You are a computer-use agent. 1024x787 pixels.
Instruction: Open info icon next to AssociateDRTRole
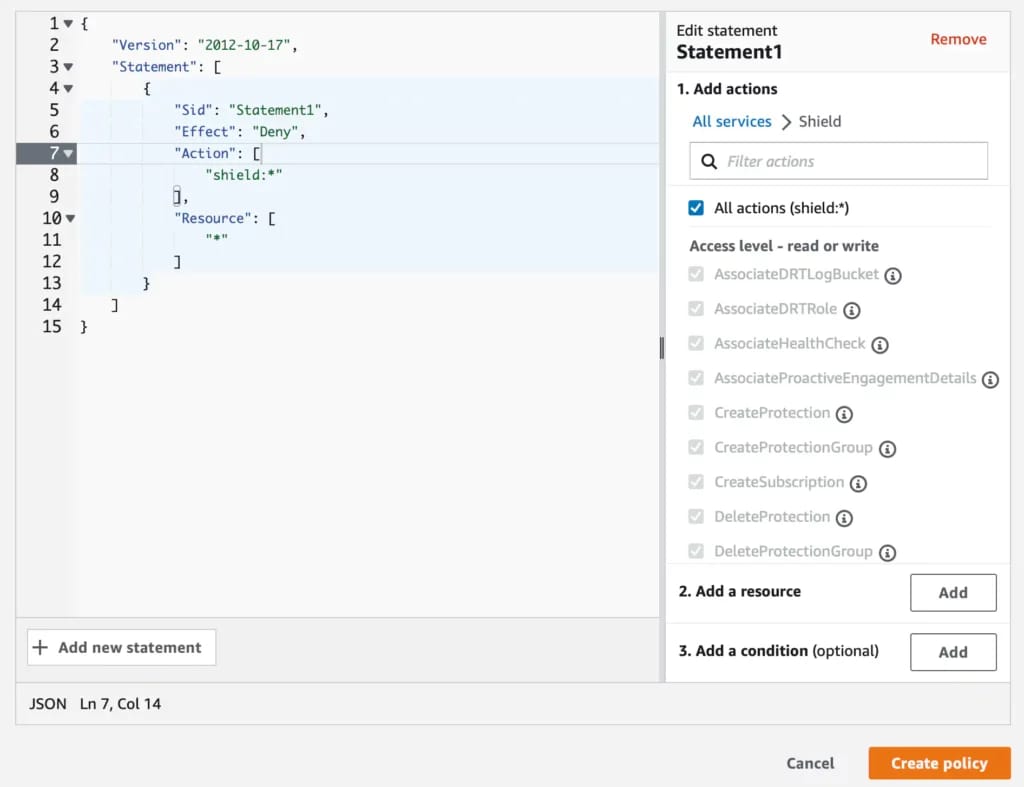852,310
